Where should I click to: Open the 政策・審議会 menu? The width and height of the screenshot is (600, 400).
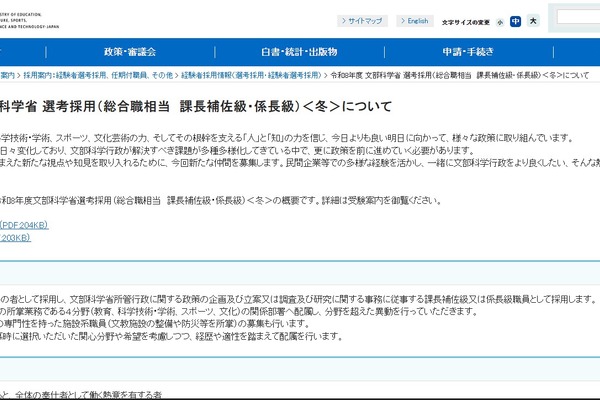pos(130,52)
